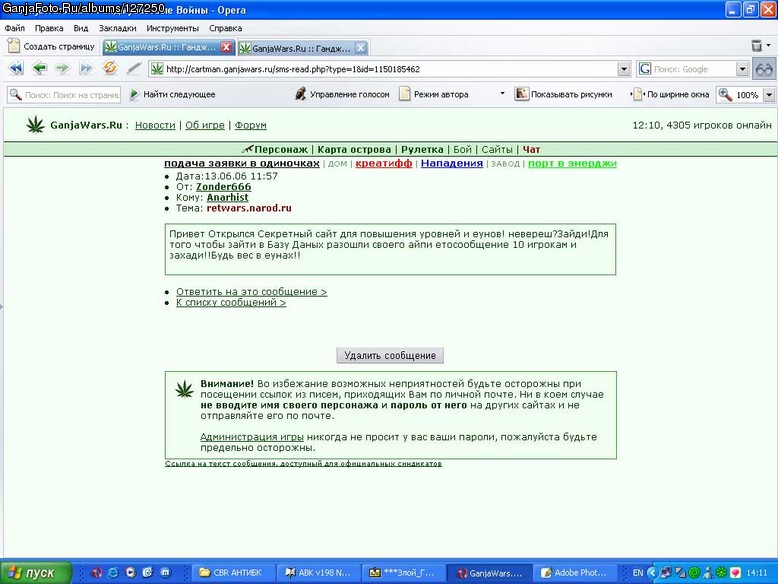Open the Инструменты menu
Viewport: 778px width, 584px height.
[x=172, y=28]
